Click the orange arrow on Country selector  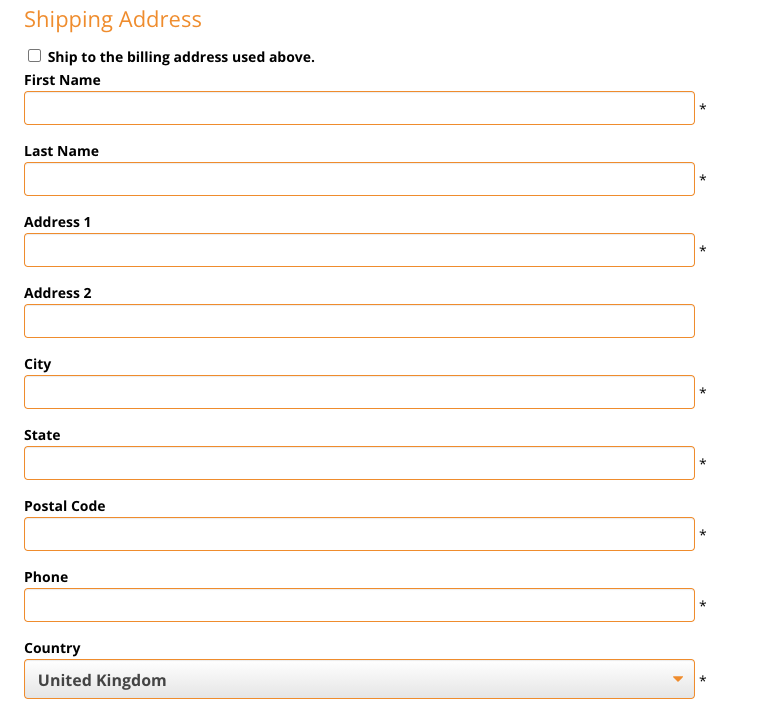point(678,679)
